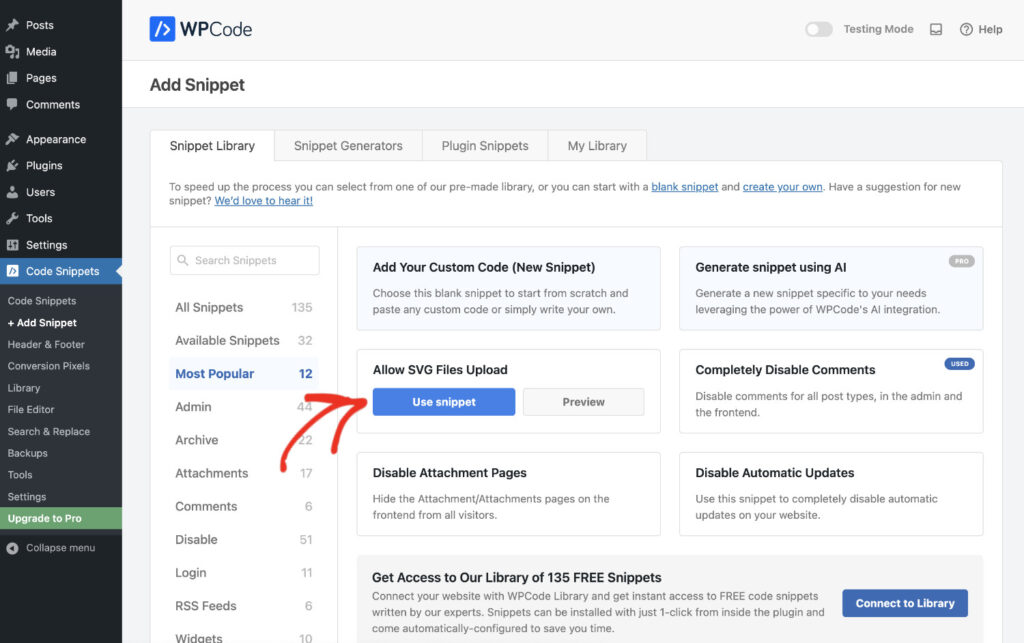
Task: Open the WPCode inbox icon near Testing Mode
Action: click(936, 29)
